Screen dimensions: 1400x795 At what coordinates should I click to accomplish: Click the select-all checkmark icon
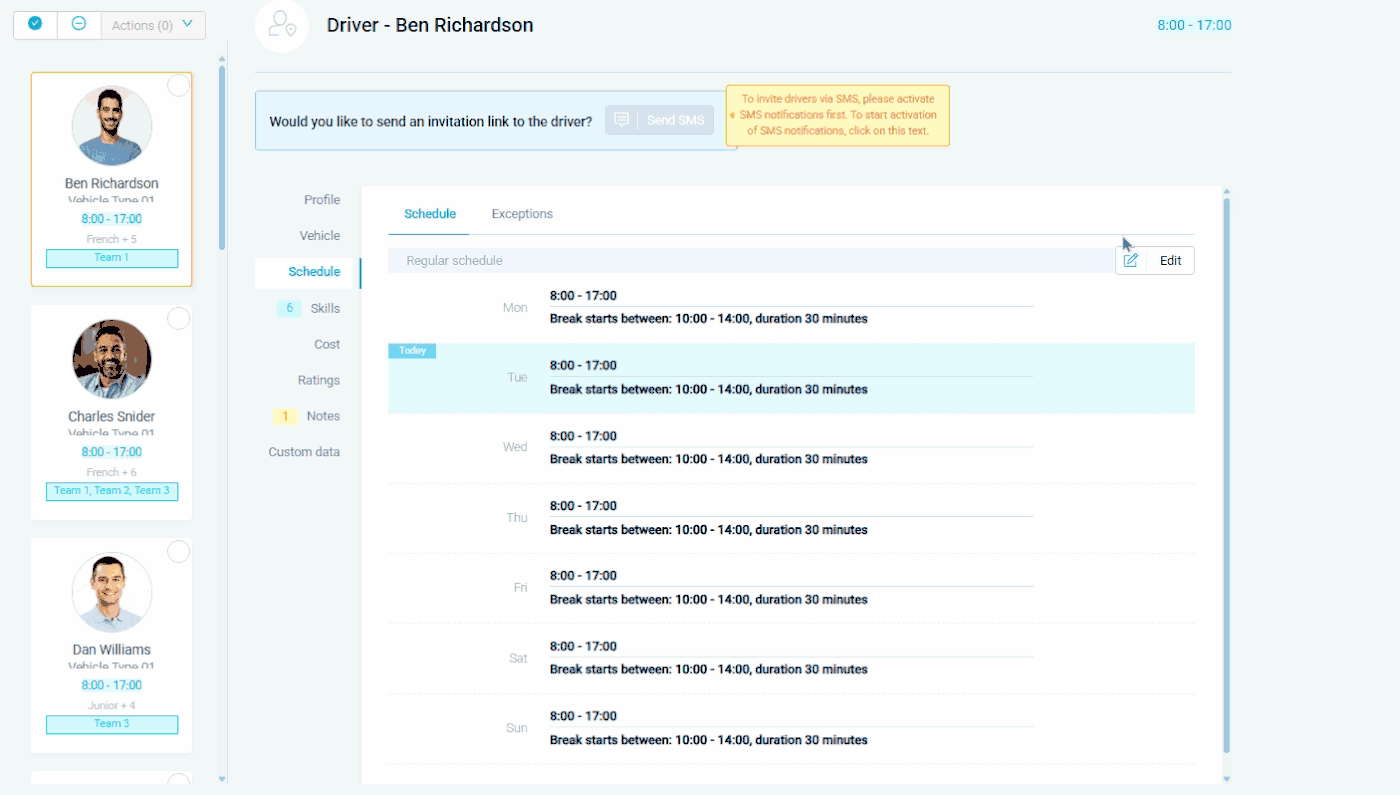35,24
